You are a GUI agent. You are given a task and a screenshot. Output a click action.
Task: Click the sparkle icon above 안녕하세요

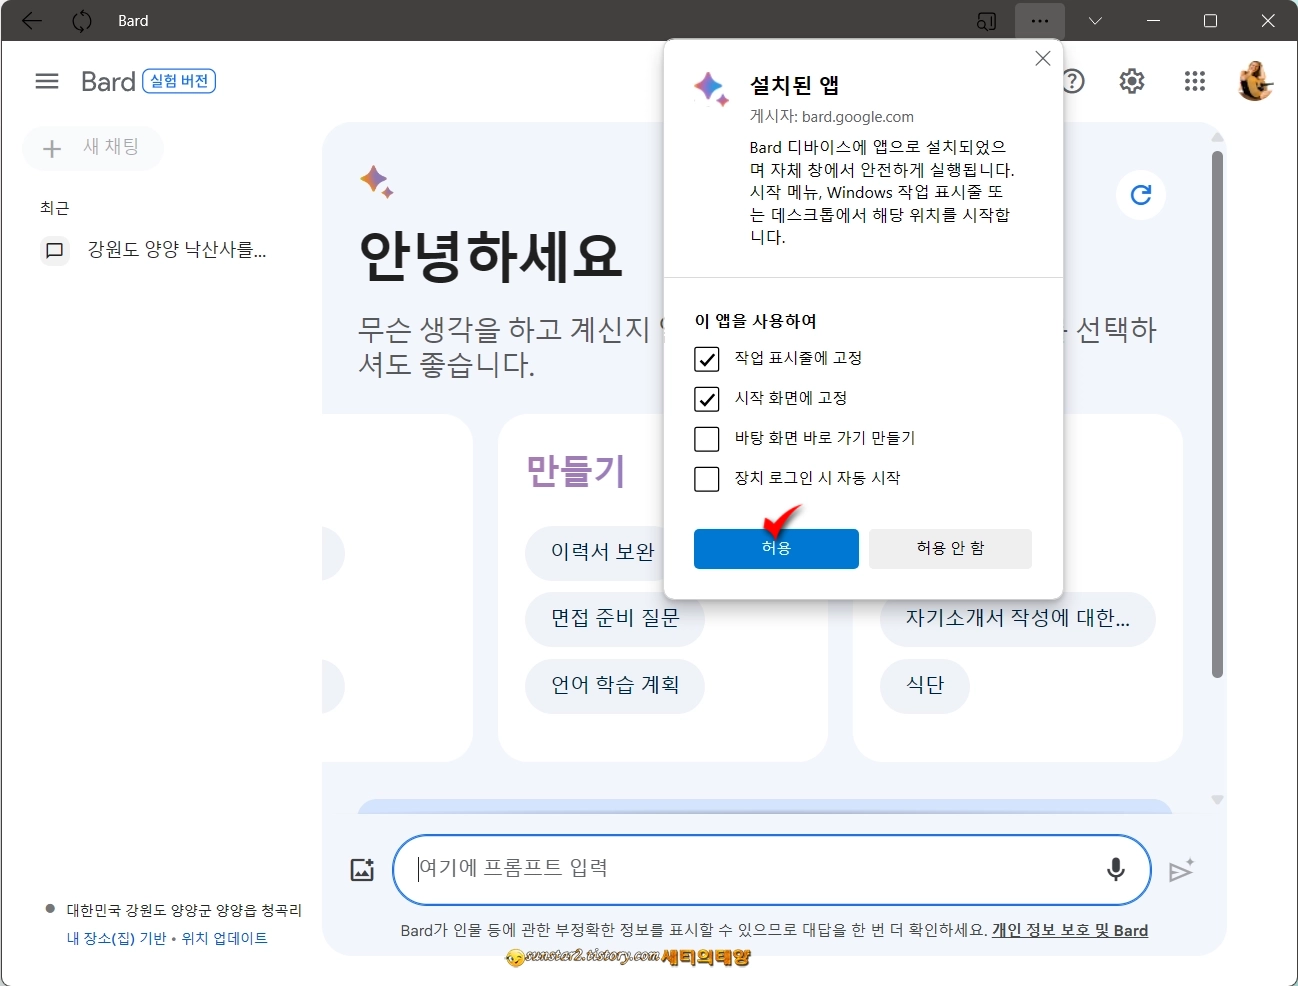377,182
